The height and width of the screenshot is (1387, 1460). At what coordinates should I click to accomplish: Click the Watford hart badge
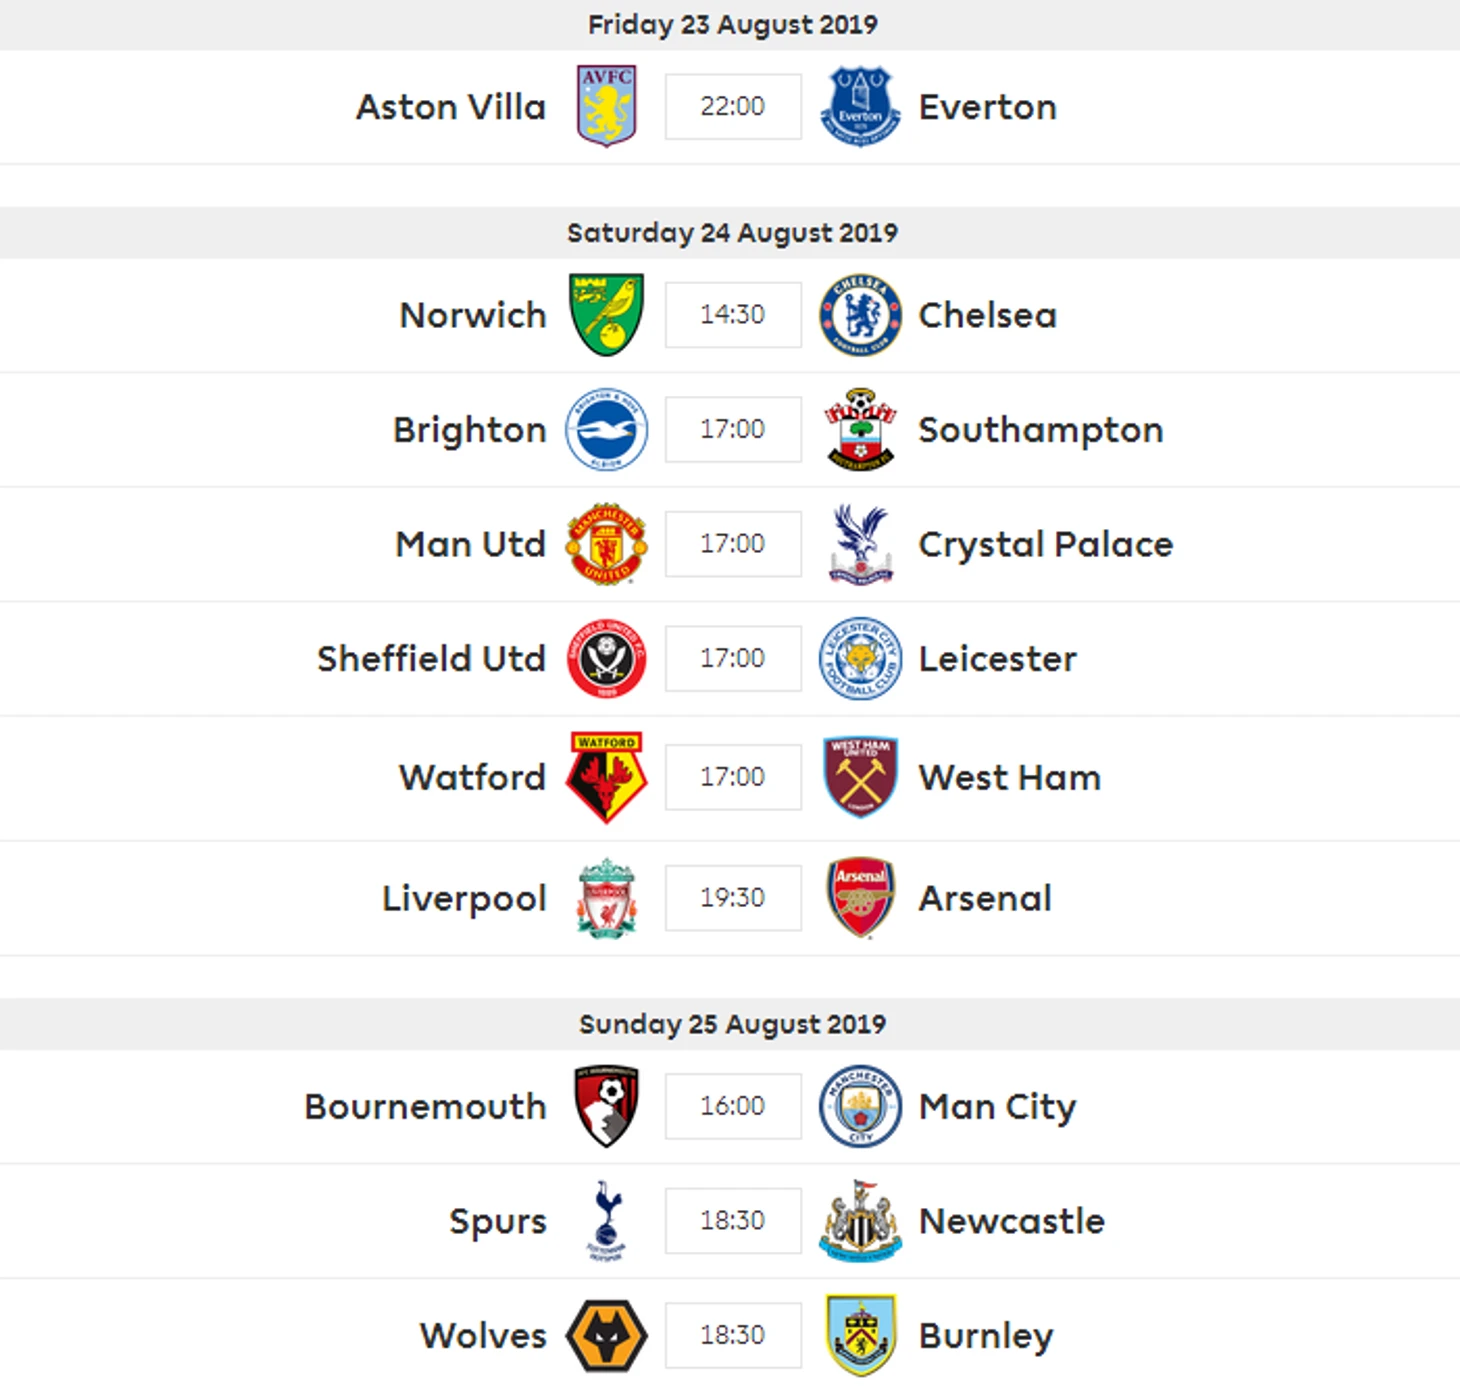[x=606, y=777]
